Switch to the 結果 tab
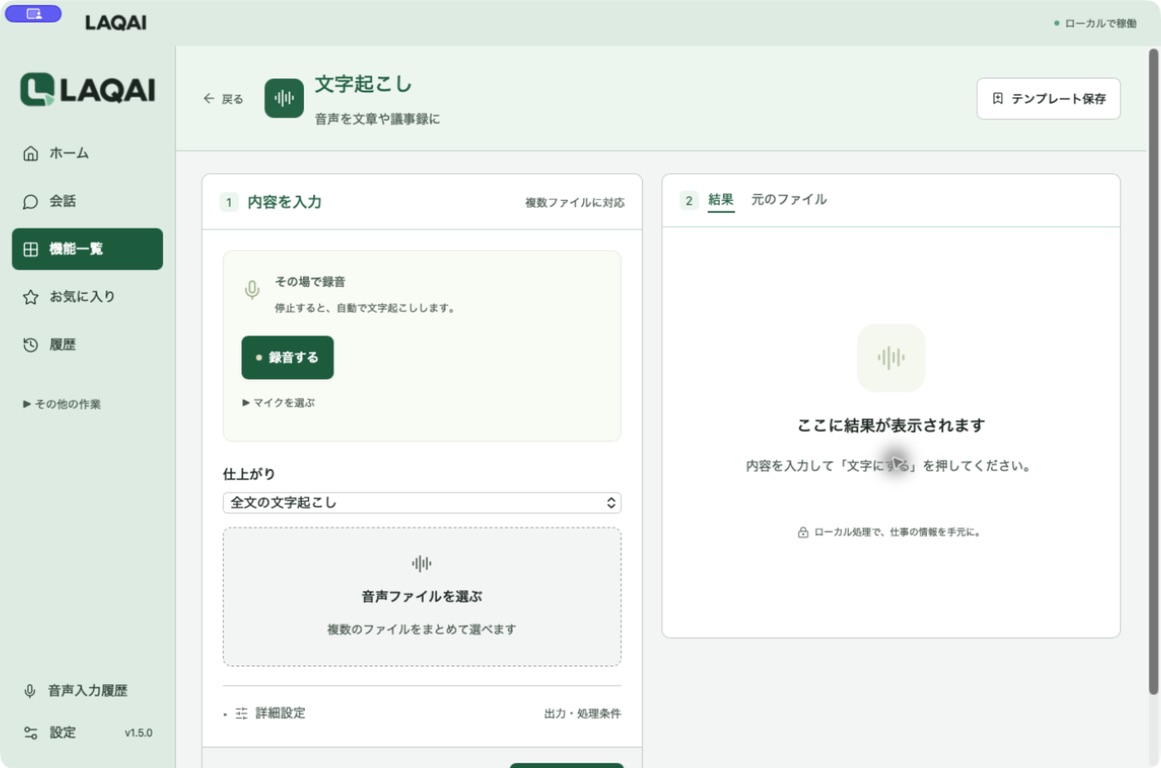 pos(720,199)
